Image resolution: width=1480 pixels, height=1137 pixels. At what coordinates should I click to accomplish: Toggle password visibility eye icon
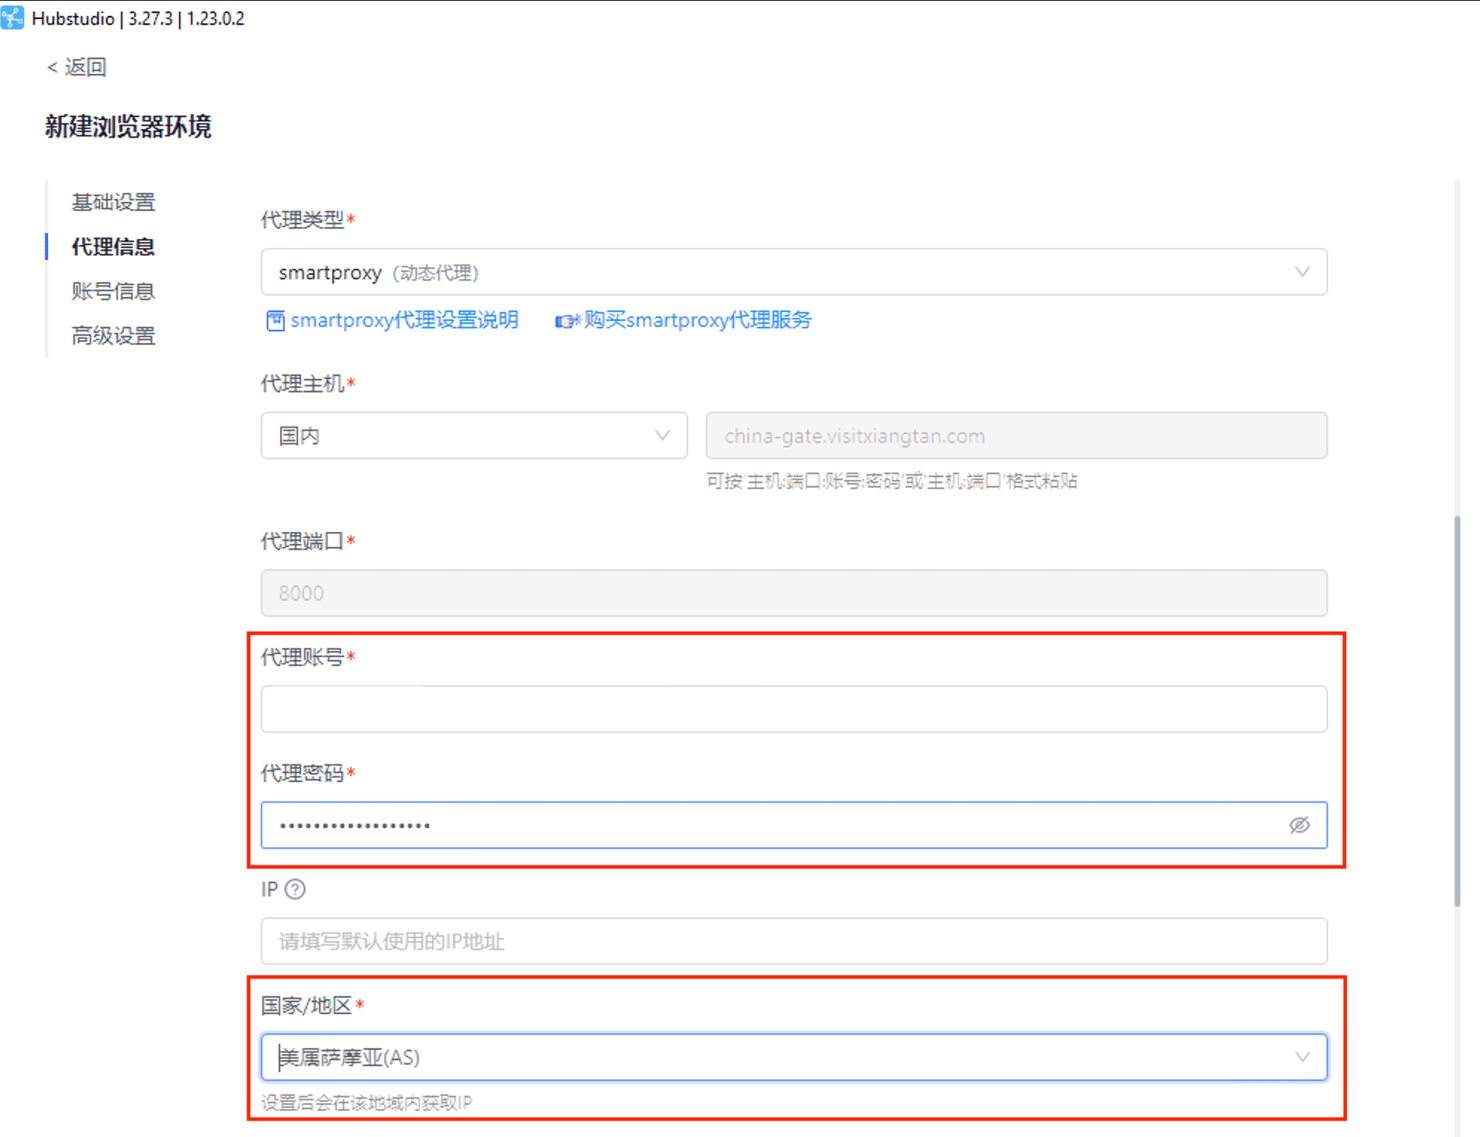click(x=1299, y=825)
